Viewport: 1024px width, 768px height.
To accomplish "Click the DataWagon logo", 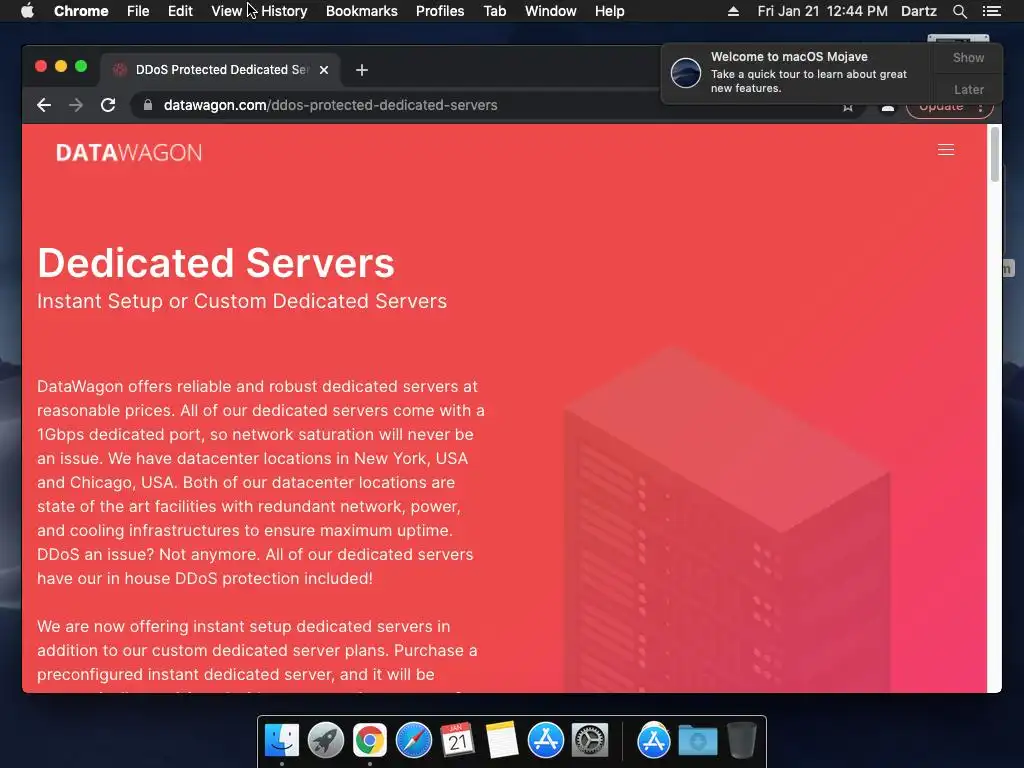I will pos(129,153).
